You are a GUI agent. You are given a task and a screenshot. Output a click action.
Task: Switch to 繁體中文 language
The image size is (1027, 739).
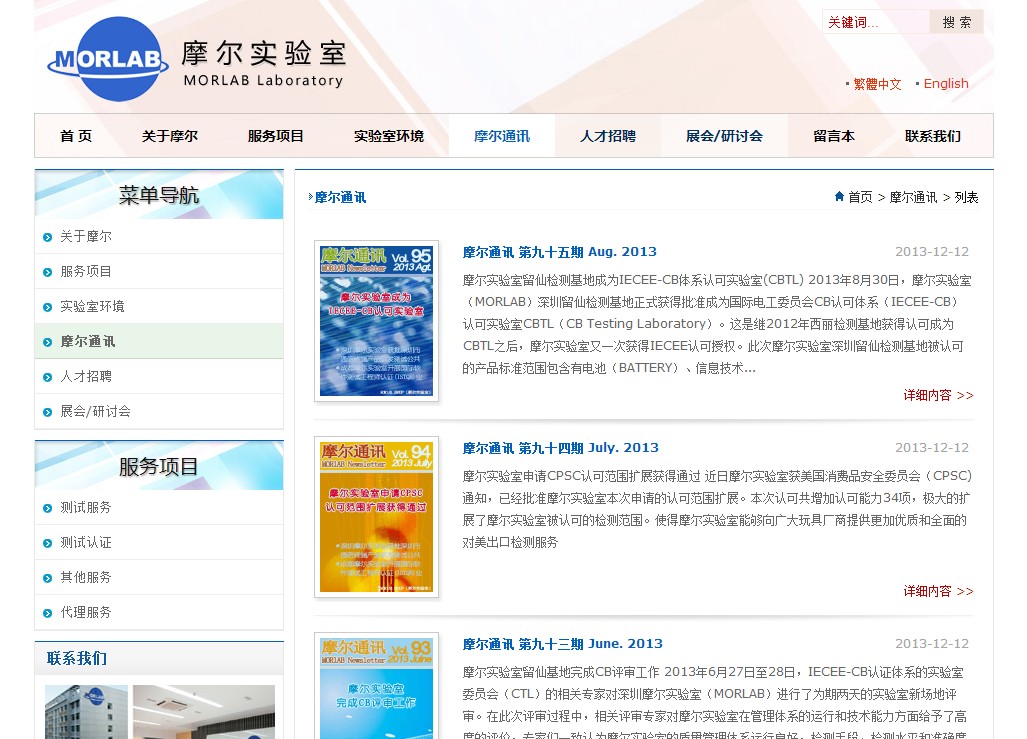[877, 84]
